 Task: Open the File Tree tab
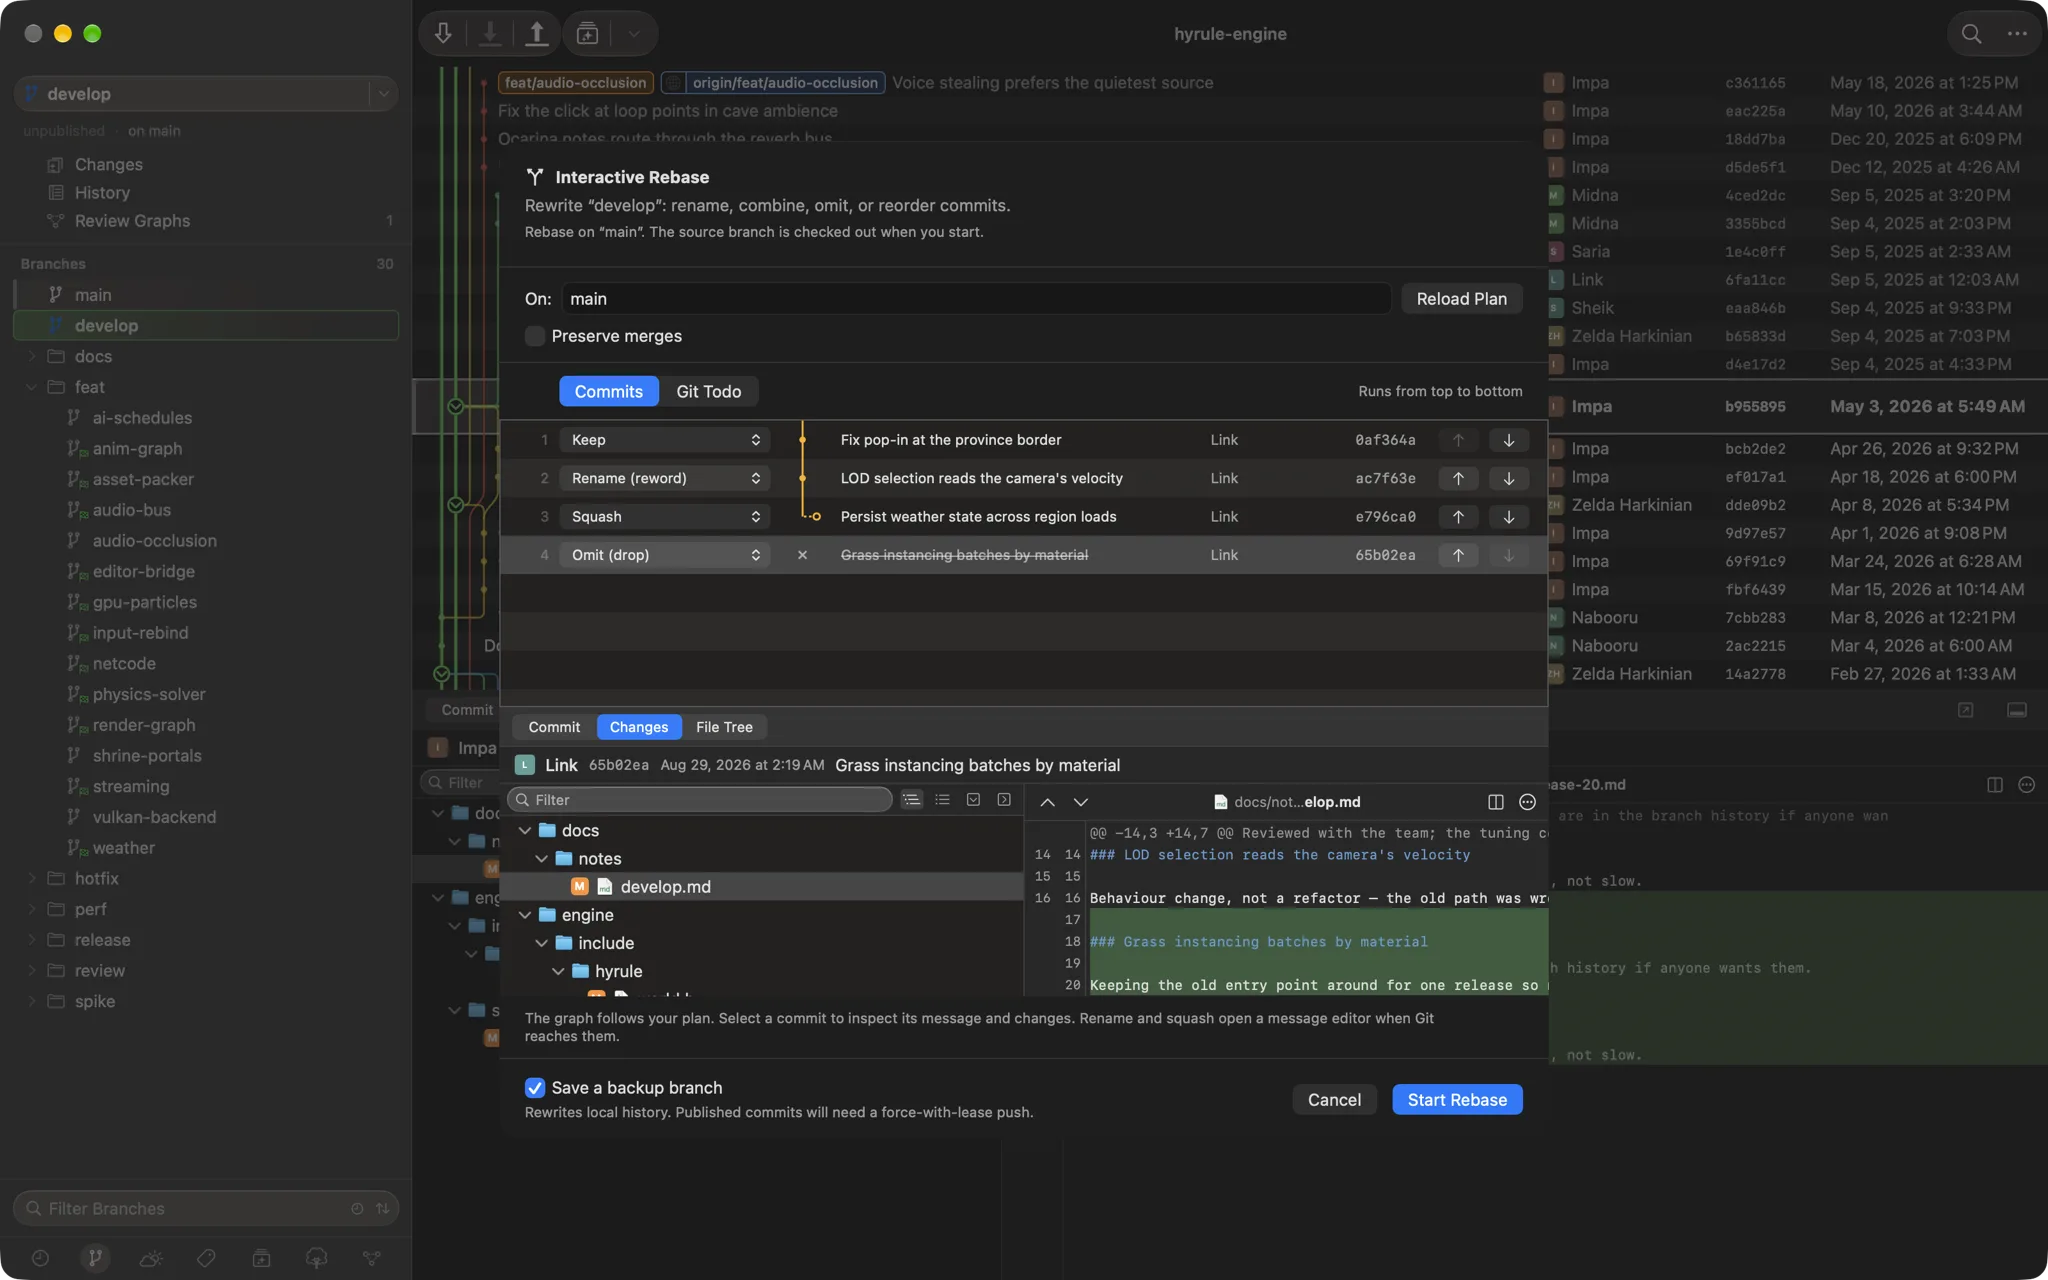[724, 727]
